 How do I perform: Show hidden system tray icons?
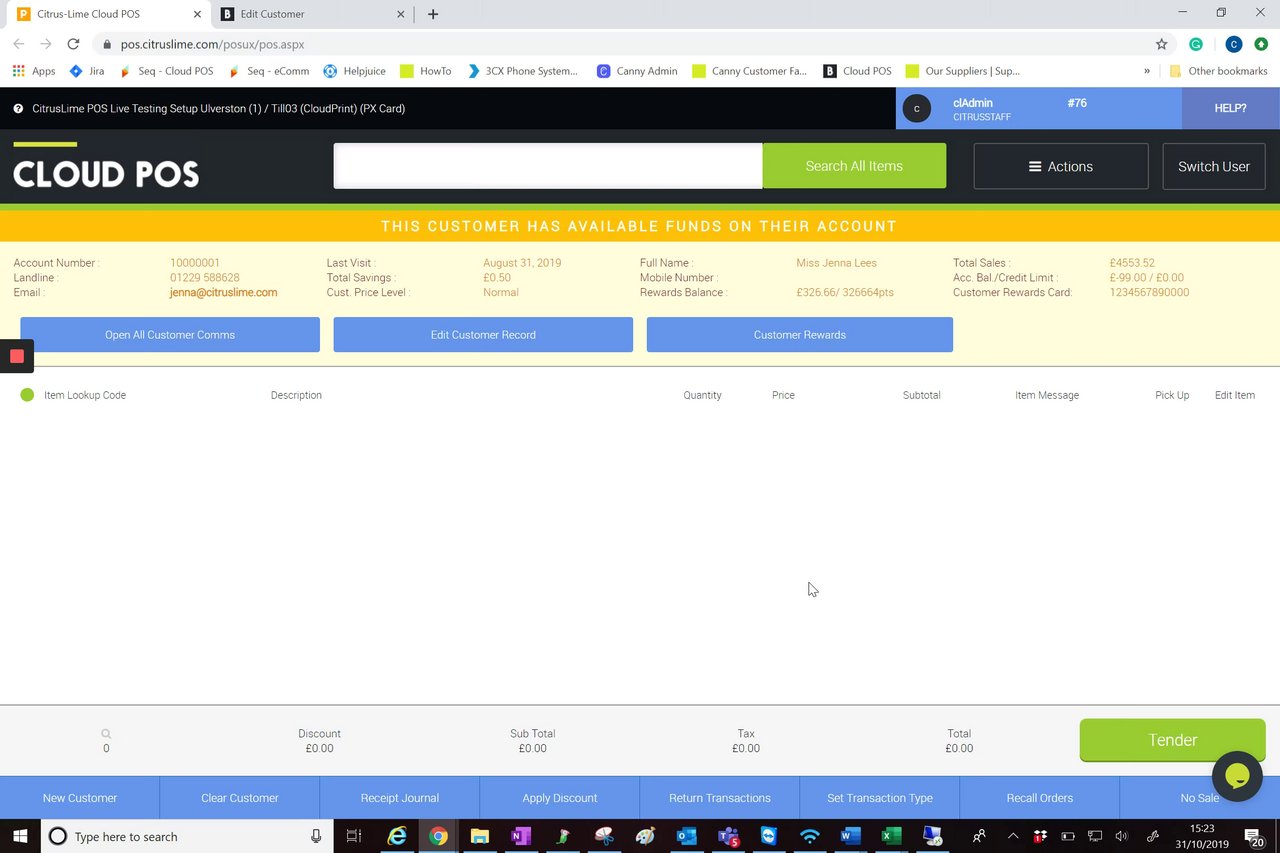click(x=1013, y=836)
